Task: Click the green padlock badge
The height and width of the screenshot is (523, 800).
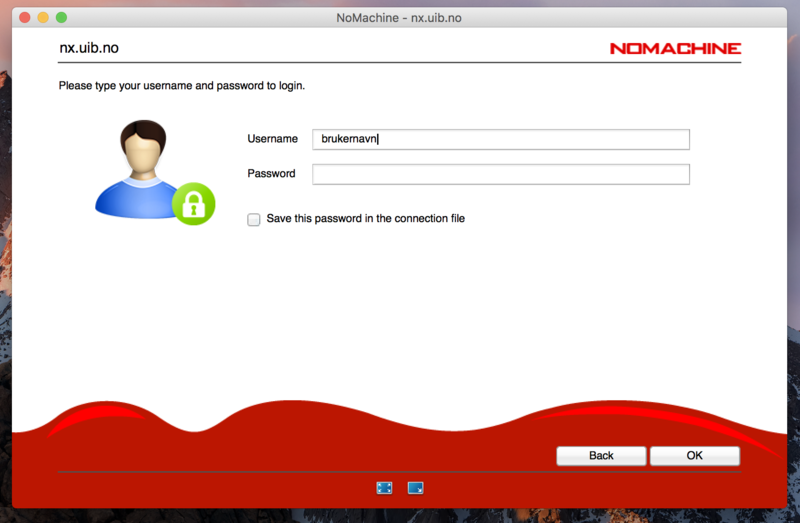Action: 194,204
